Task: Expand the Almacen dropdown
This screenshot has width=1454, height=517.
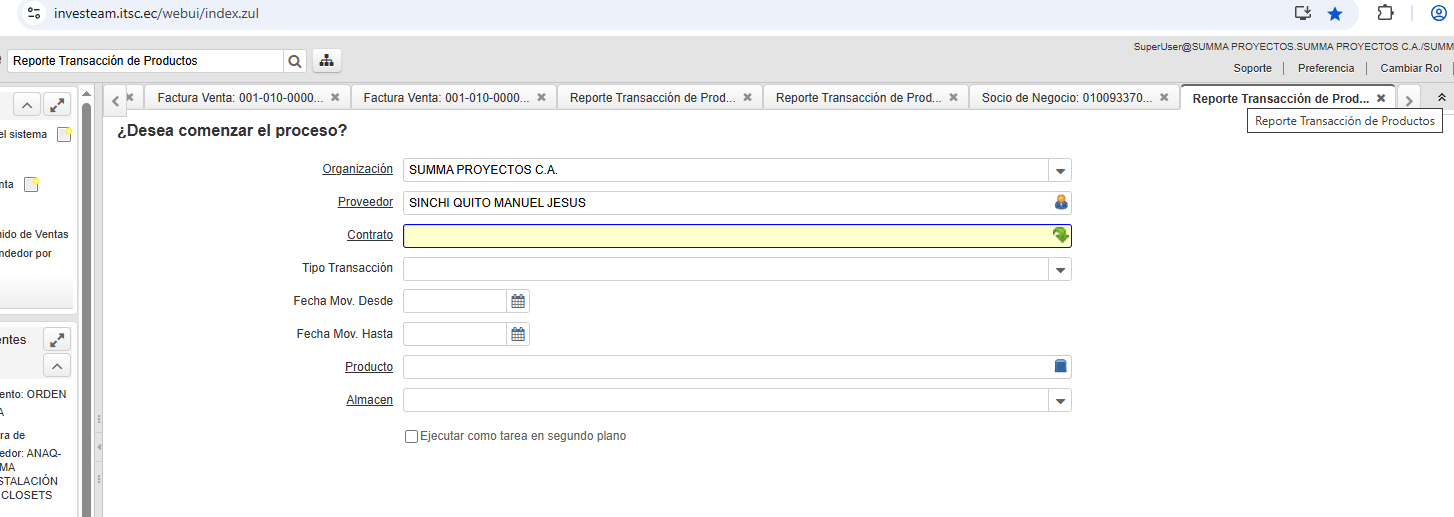Action: [1061, 401]
